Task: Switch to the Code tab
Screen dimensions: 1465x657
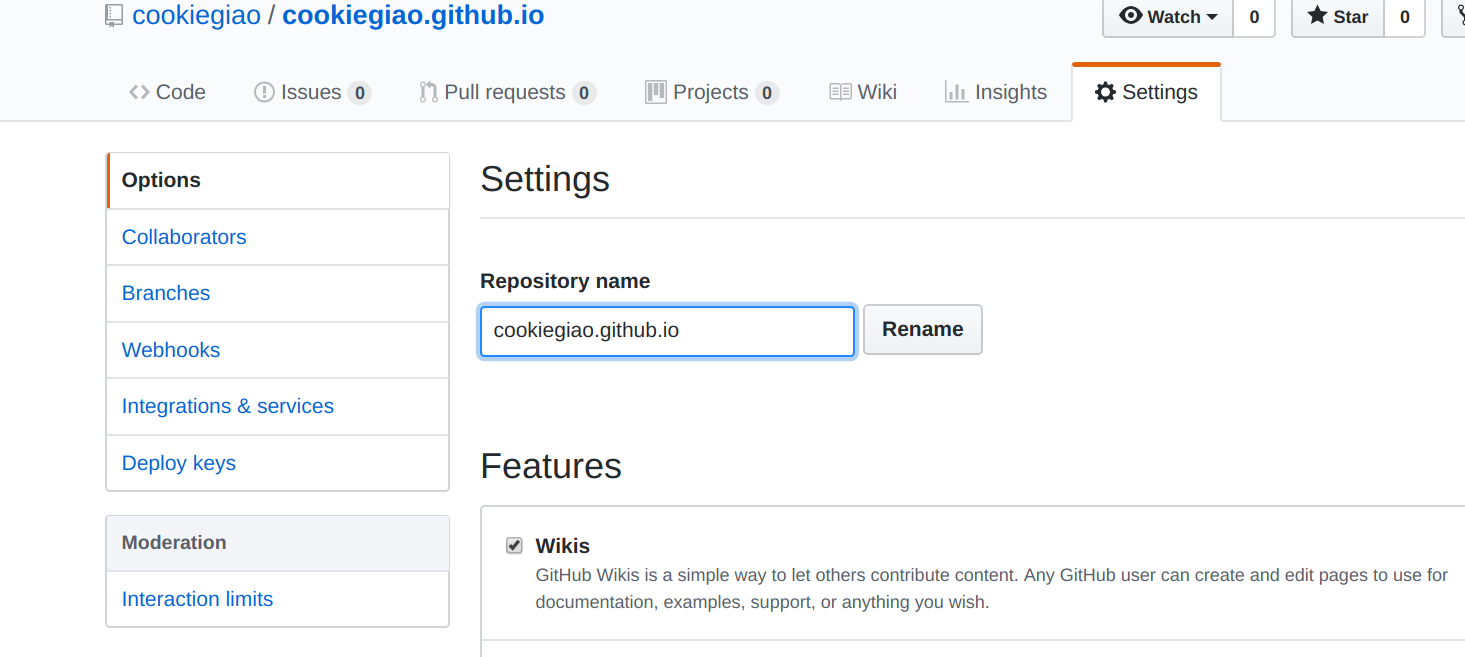Action: click(167, 92)
